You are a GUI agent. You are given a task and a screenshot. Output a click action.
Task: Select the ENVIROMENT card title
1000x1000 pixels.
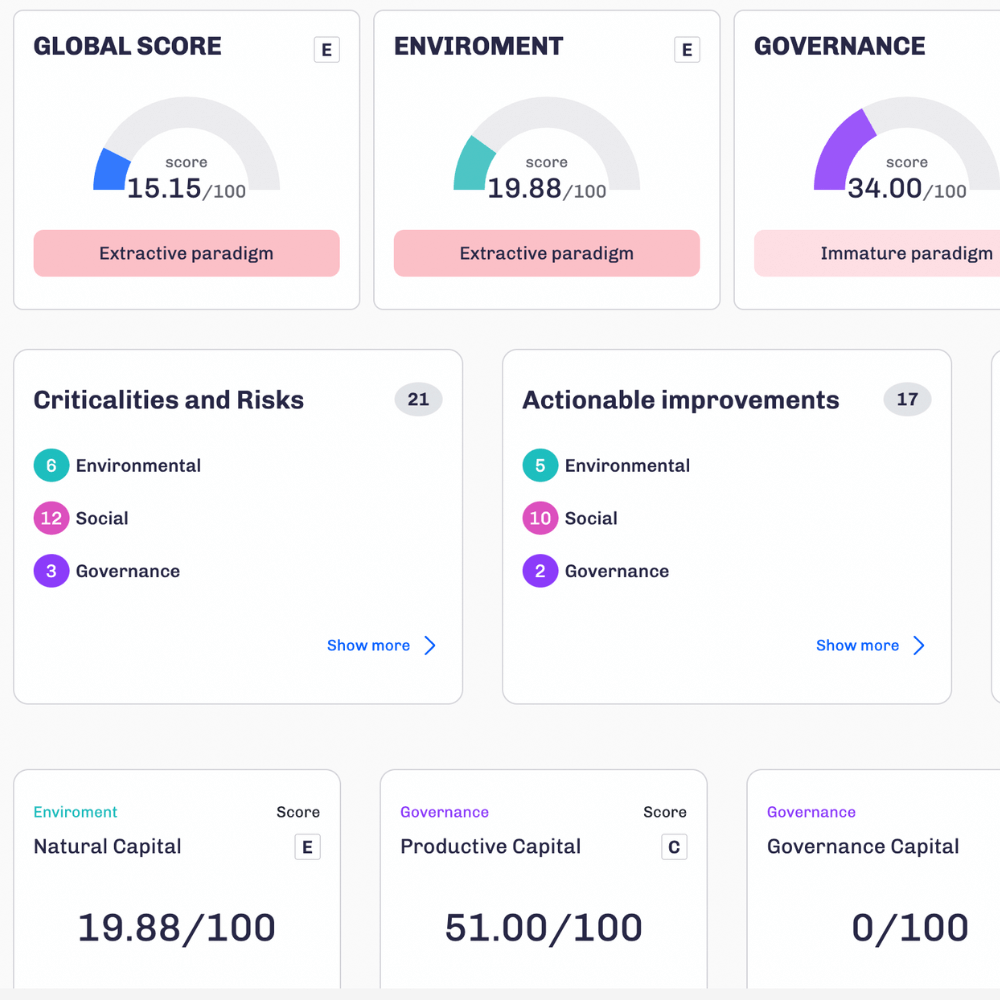[x=478, y=47]
